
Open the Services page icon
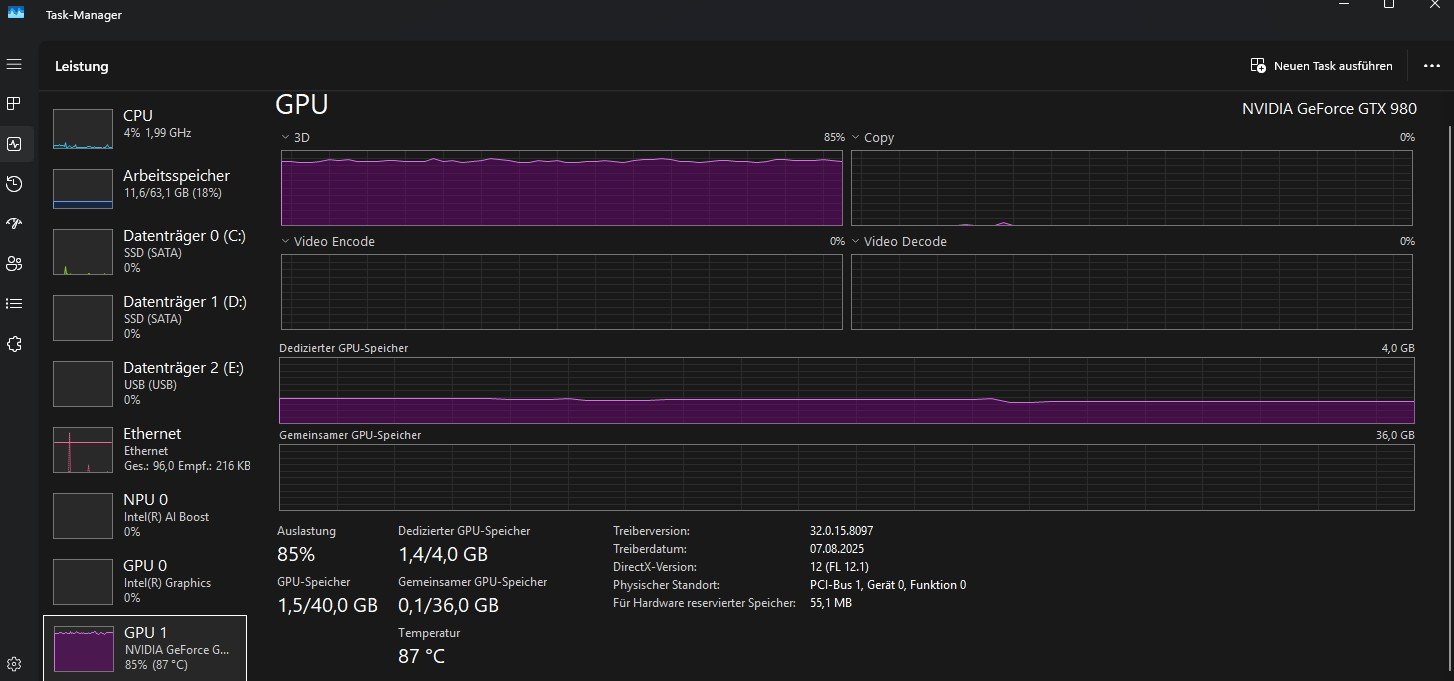click(x=14, y=343)
